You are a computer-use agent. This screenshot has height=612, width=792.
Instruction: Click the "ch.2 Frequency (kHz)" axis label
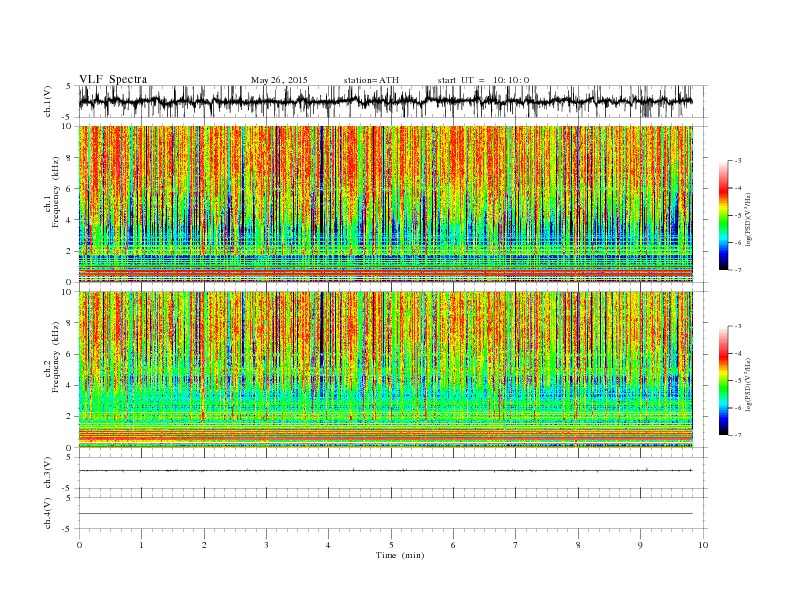click(x=52, y=357)
